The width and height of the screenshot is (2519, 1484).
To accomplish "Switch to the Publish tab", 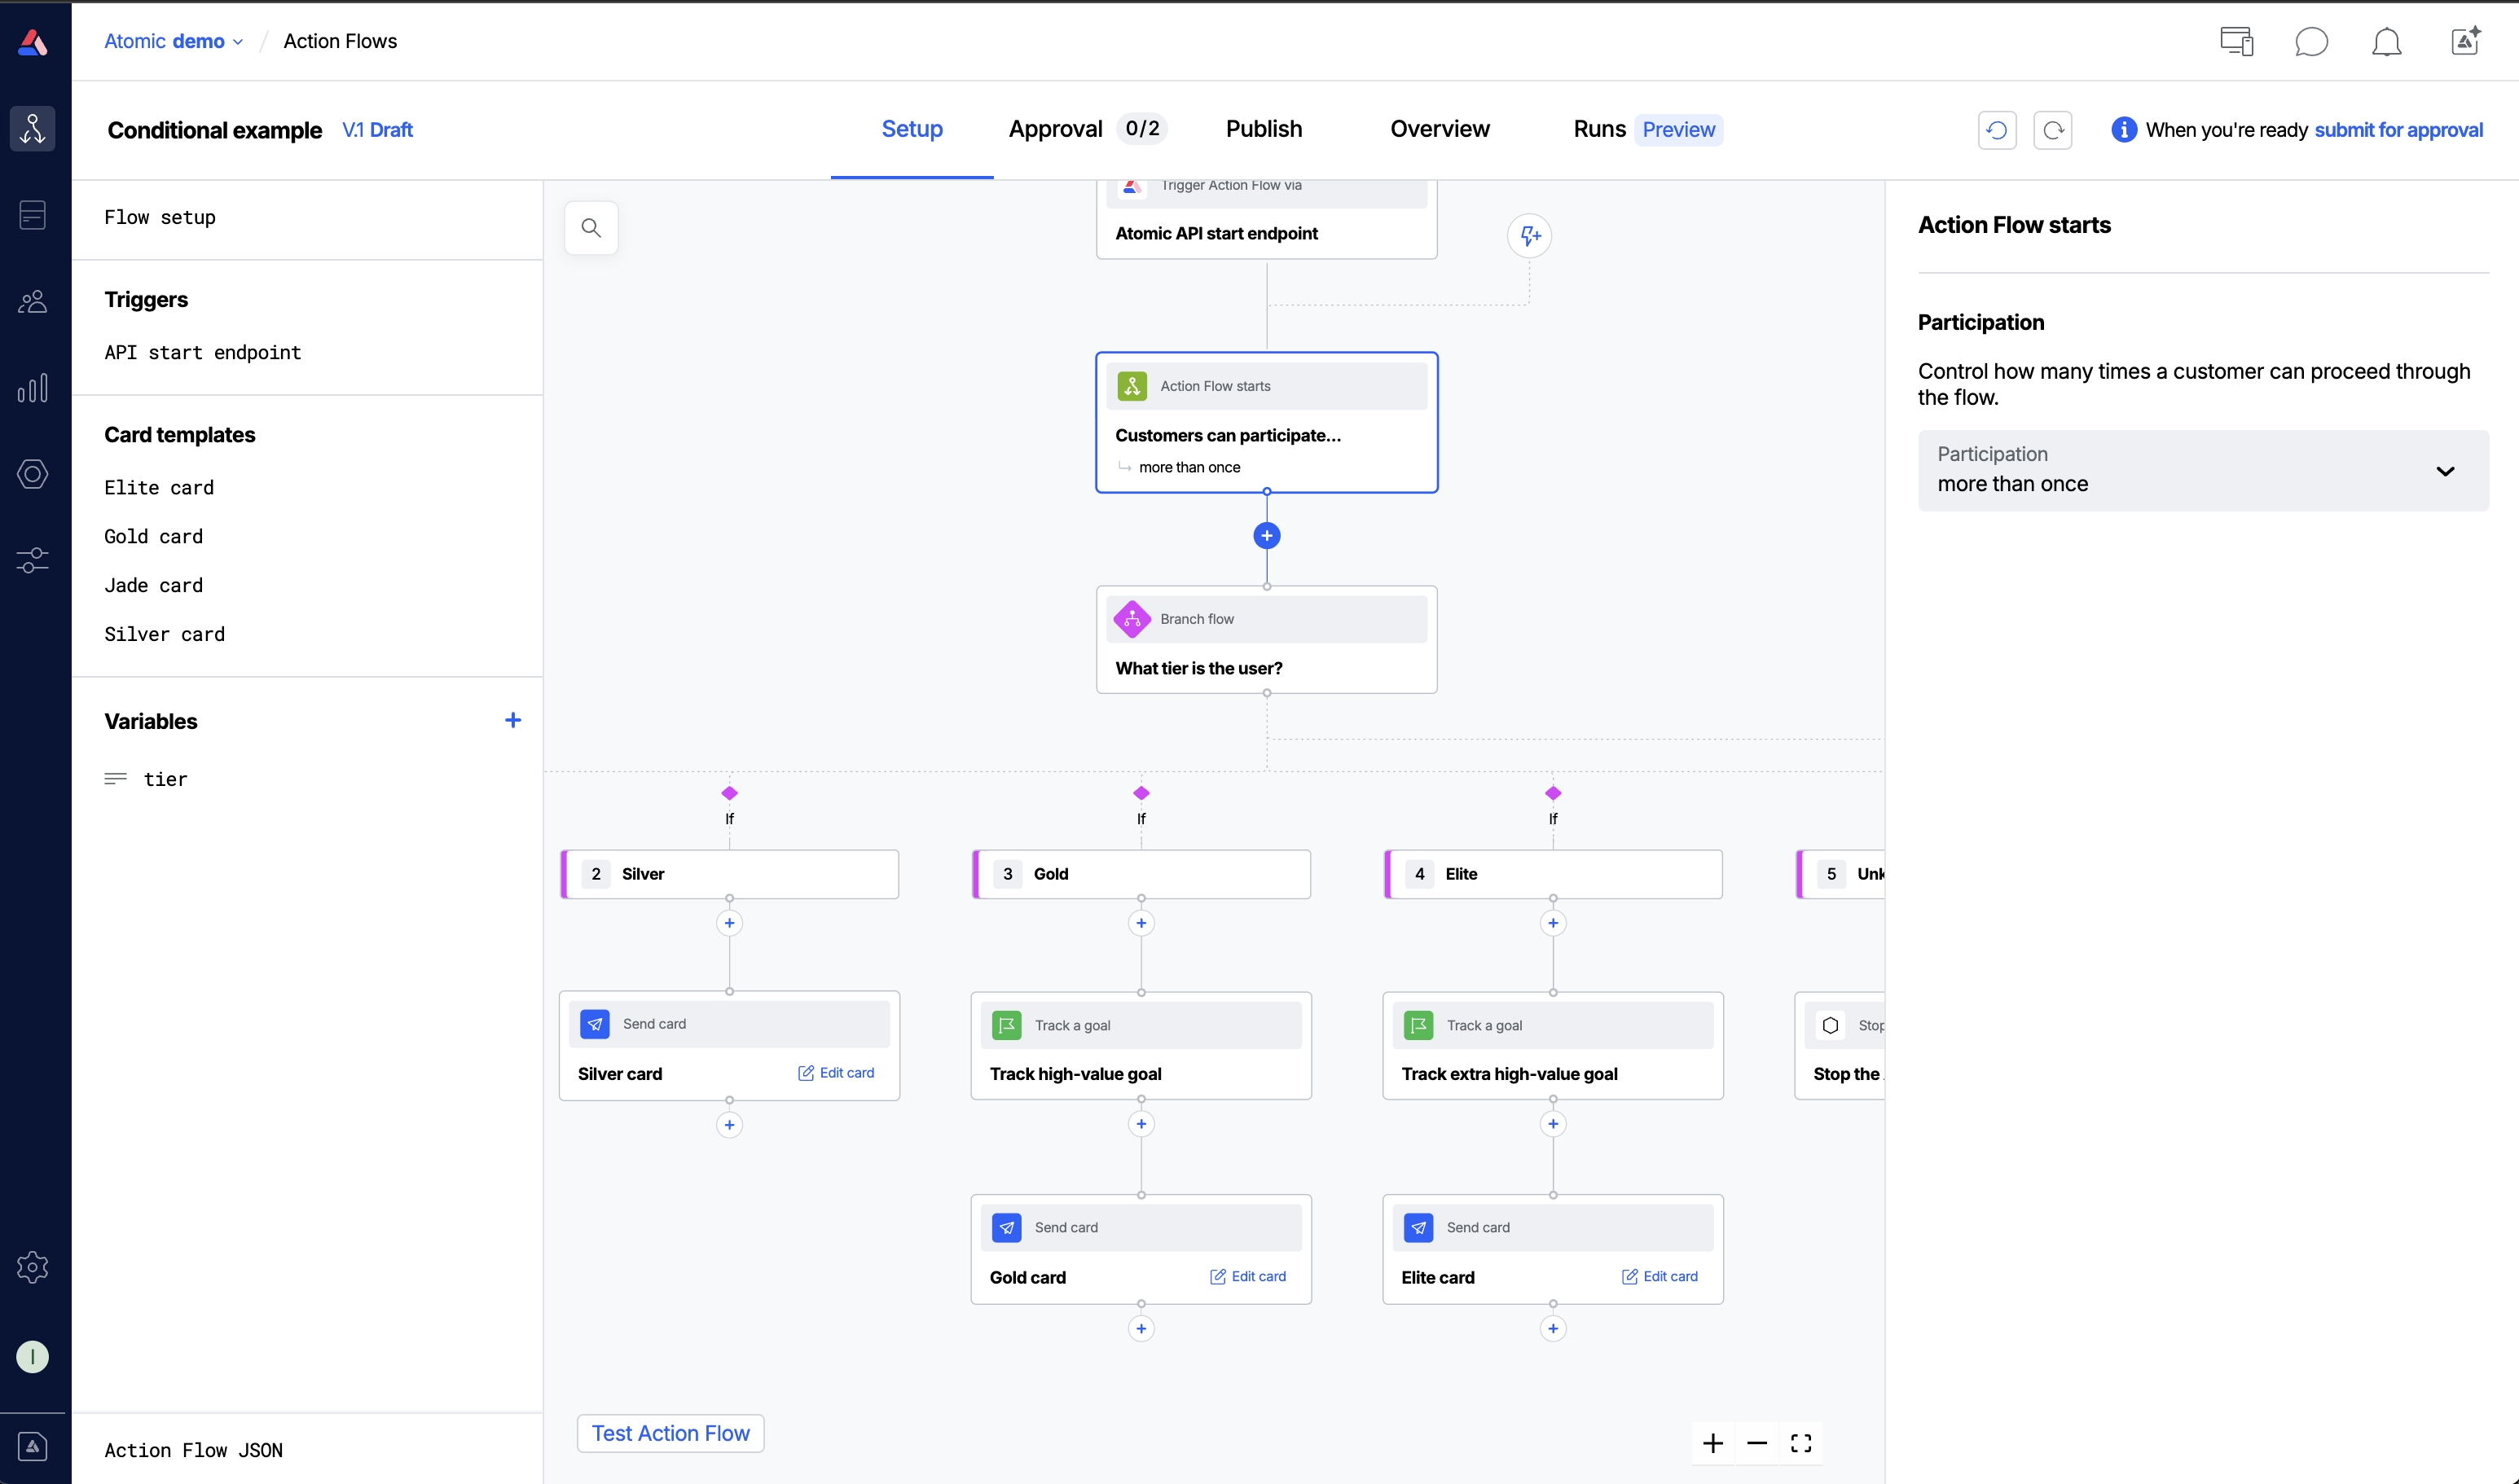I will point(1264,129).
